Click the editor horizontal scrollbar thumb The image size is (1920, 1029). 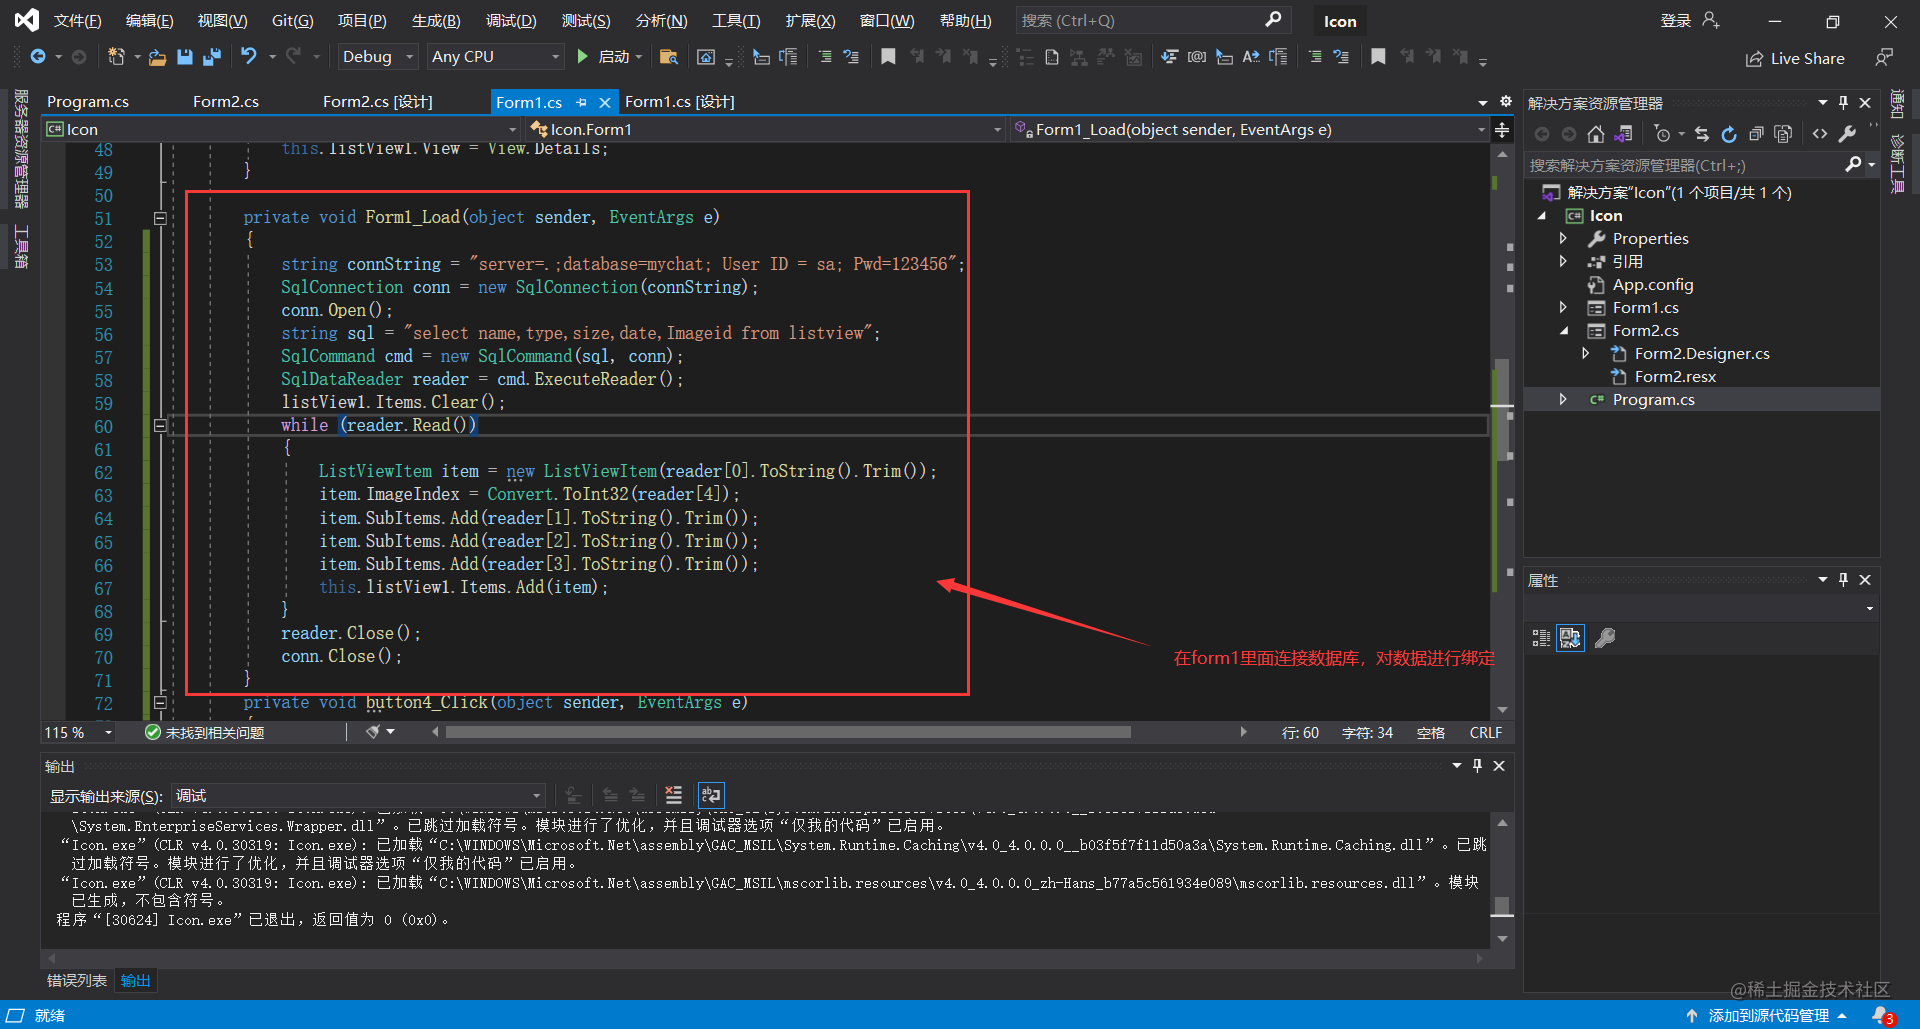tap(789, 732)
